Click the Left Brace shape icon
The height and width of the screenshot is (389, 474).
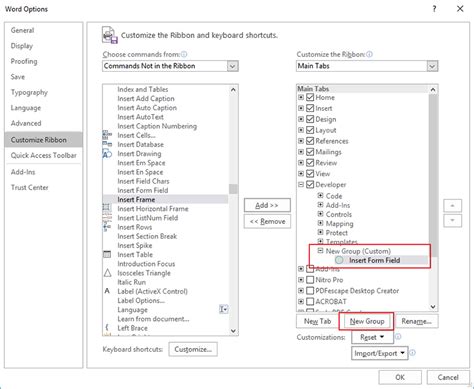[x=107, y=328]
